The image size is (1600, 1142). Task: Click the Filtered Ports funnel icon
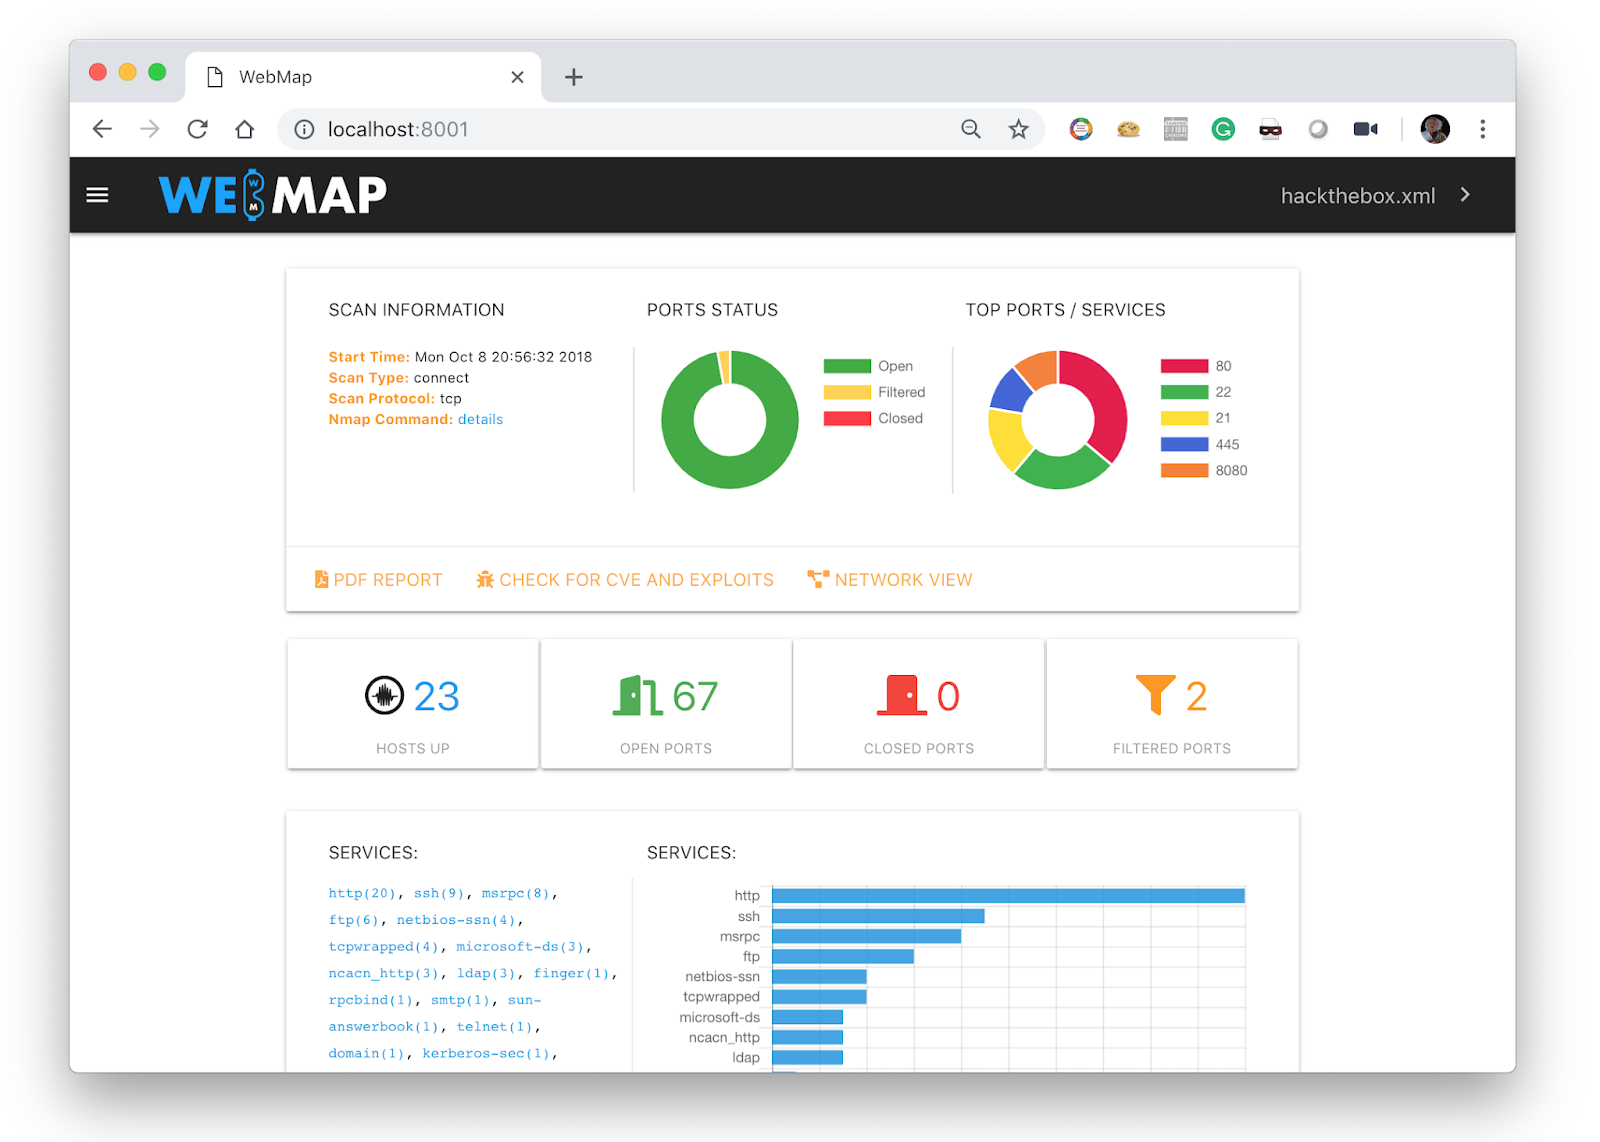point(1157,696)
